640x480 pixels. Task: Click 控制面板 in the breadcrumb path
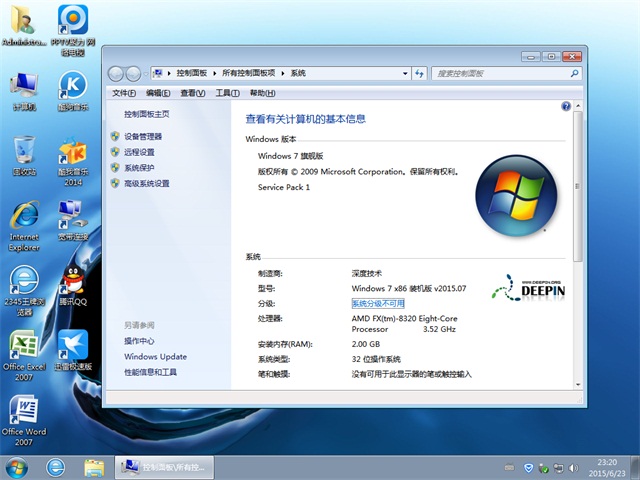point(192,73)
